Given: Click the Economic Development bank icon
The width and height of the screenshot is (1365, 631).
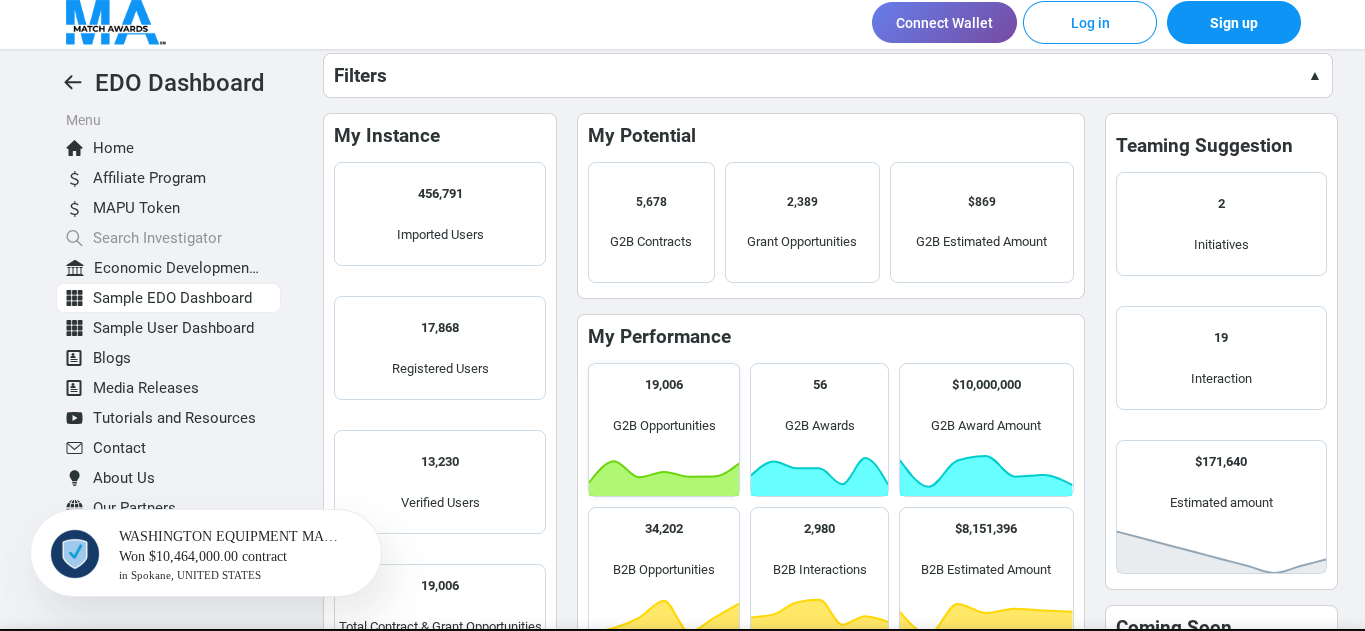Looking at the screenshot, I should pos(75,268).
